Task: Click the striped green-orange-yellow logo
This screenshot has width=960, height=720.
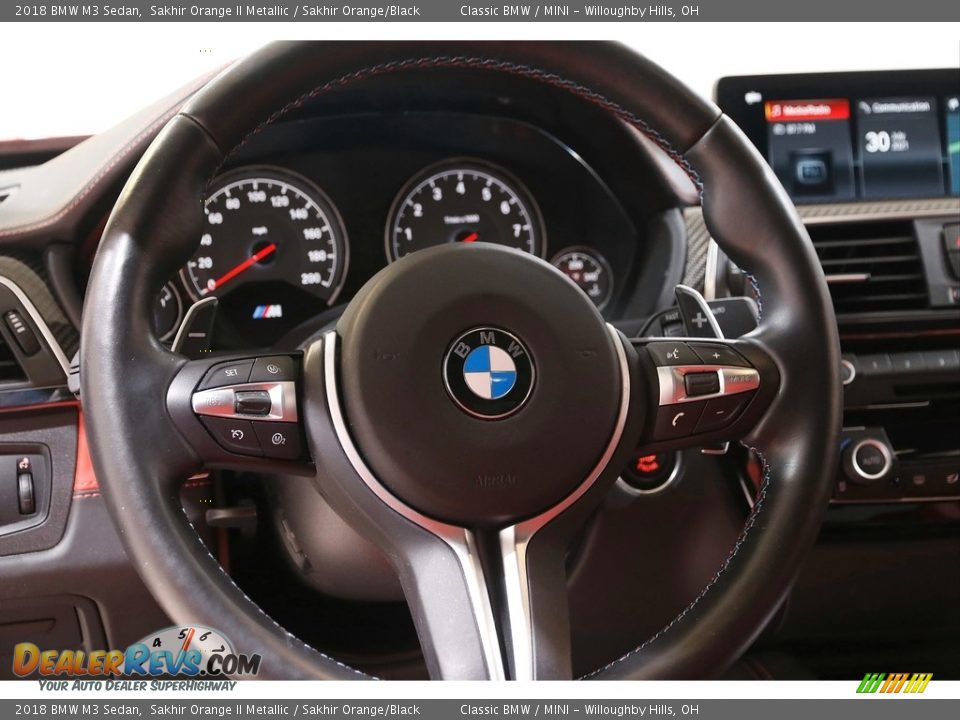Action: [894, 683]
